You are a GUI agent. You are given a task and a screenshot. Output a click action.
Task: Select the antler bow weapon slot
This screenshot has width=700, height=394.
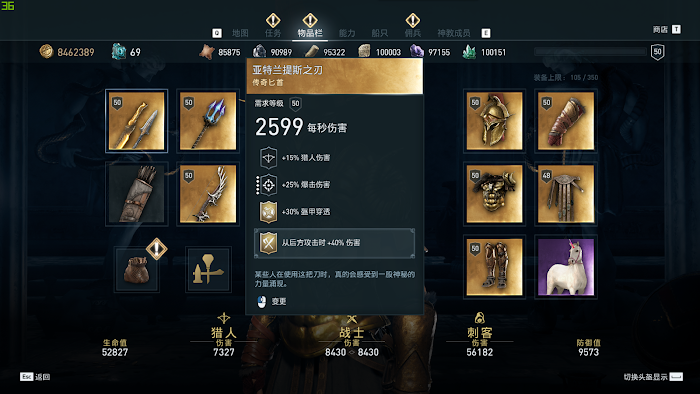208,194
